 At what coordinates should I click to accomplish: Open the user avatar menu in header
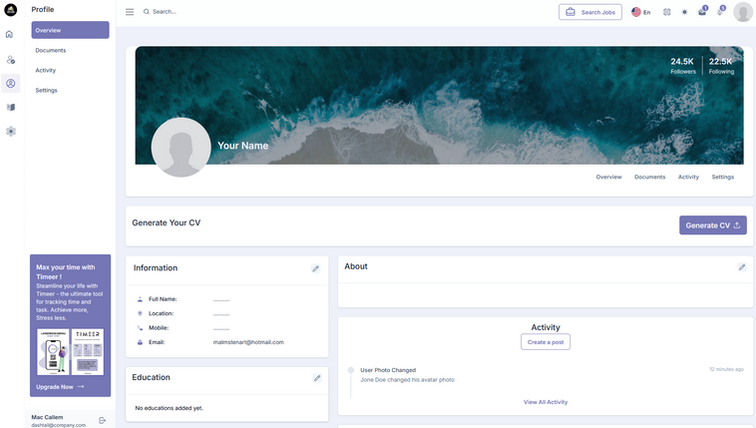click(x=743, y=12)
